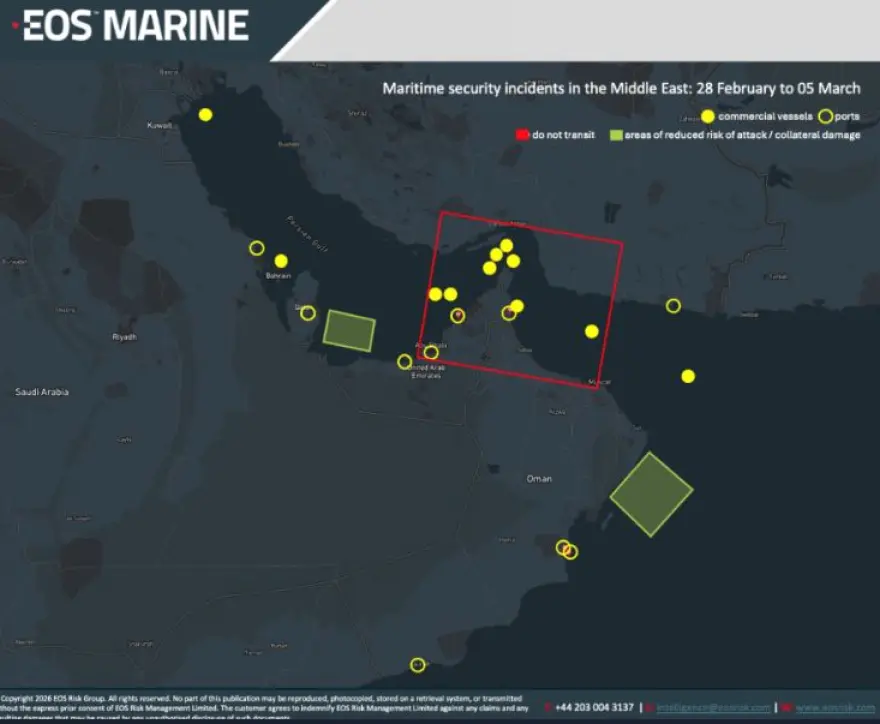The image size is (880, 724).
Task: Click the yellow commercial vessels legend dot
Action: (x=708, y=116)
